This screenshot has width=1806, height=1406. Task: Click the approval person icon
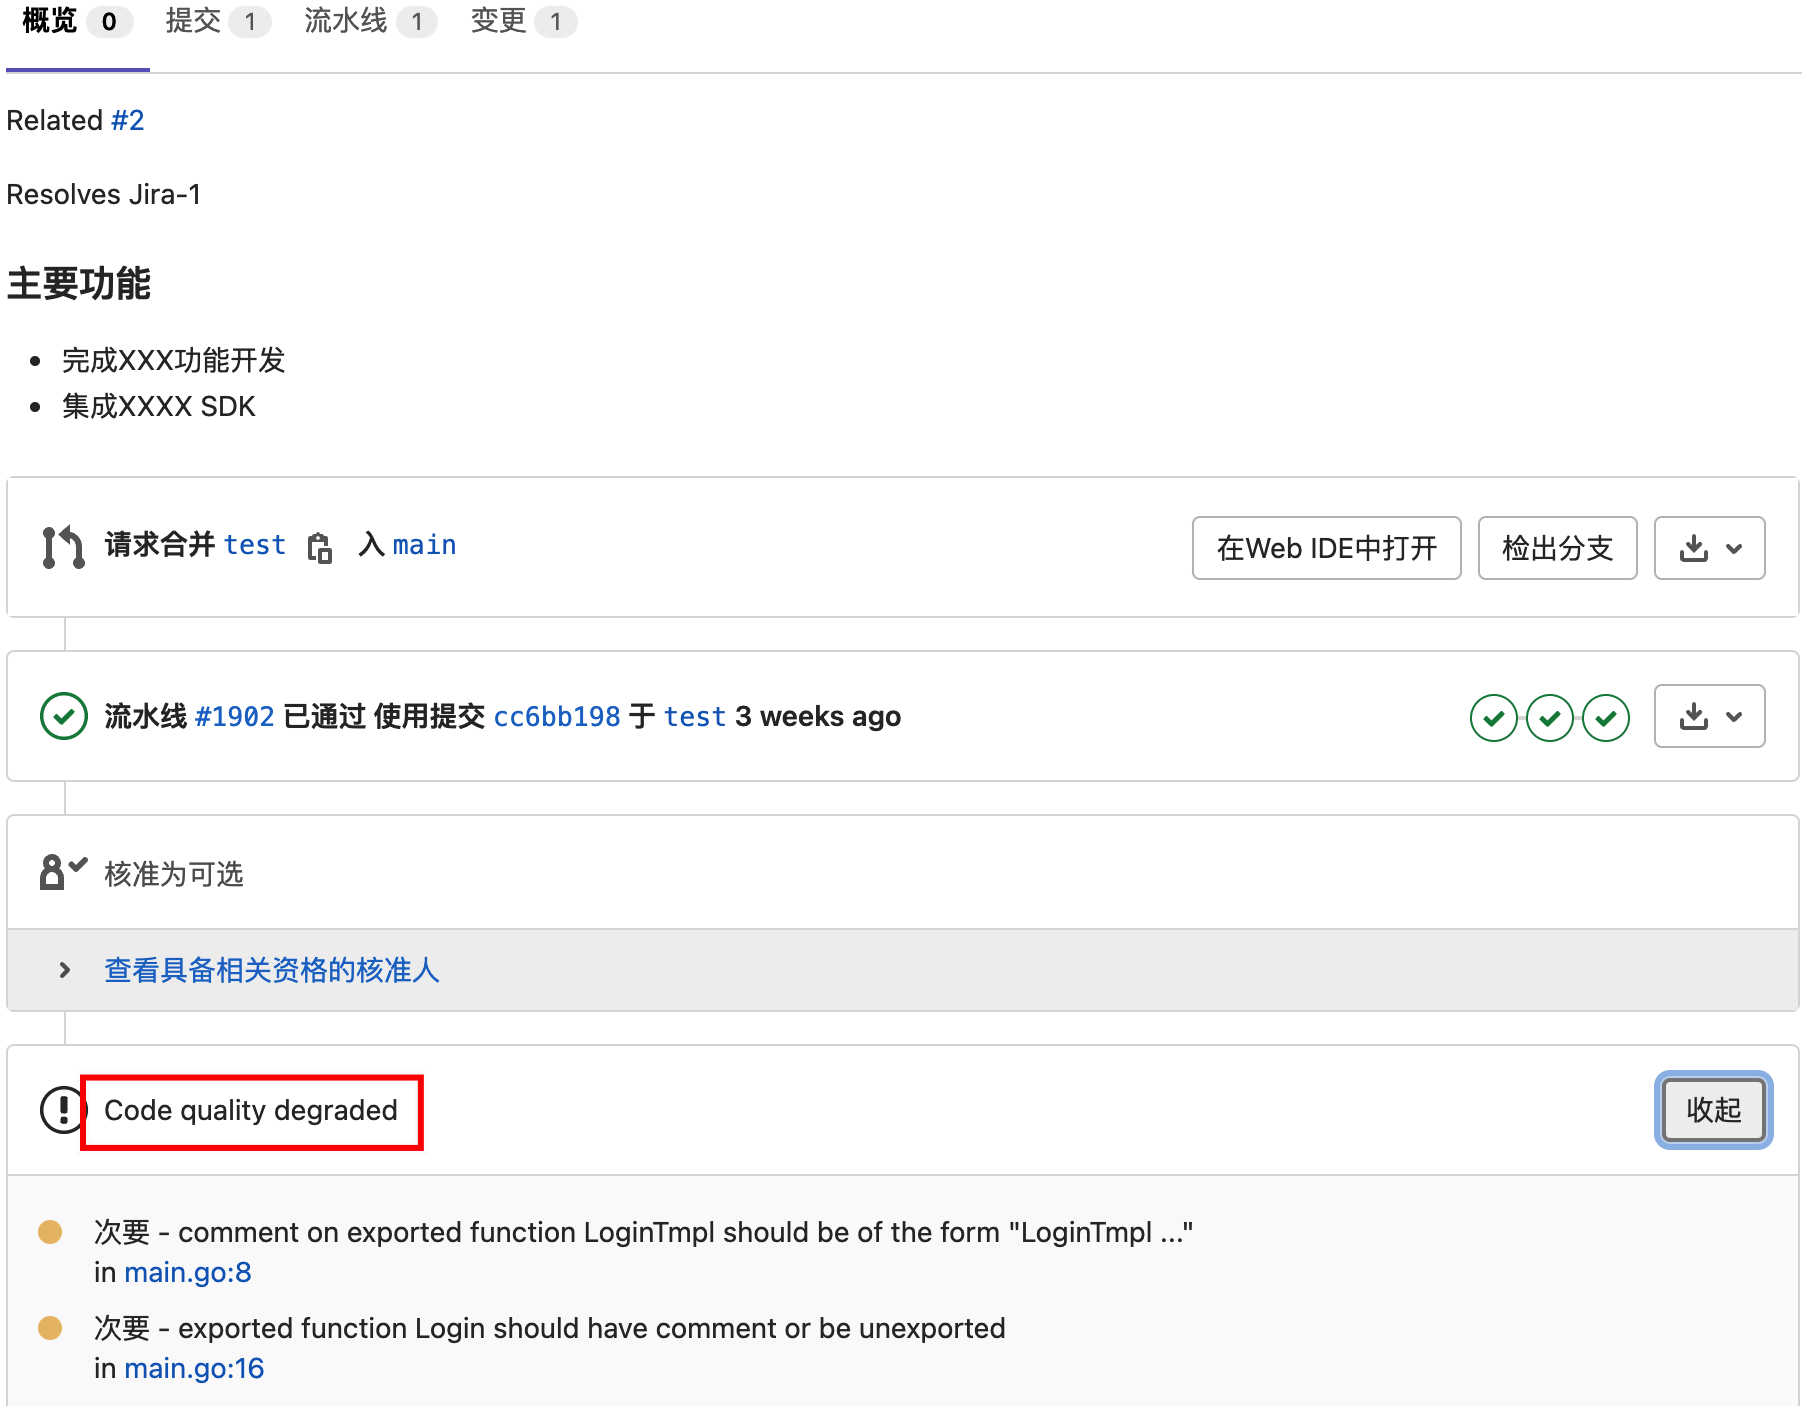tap(62, 872)
